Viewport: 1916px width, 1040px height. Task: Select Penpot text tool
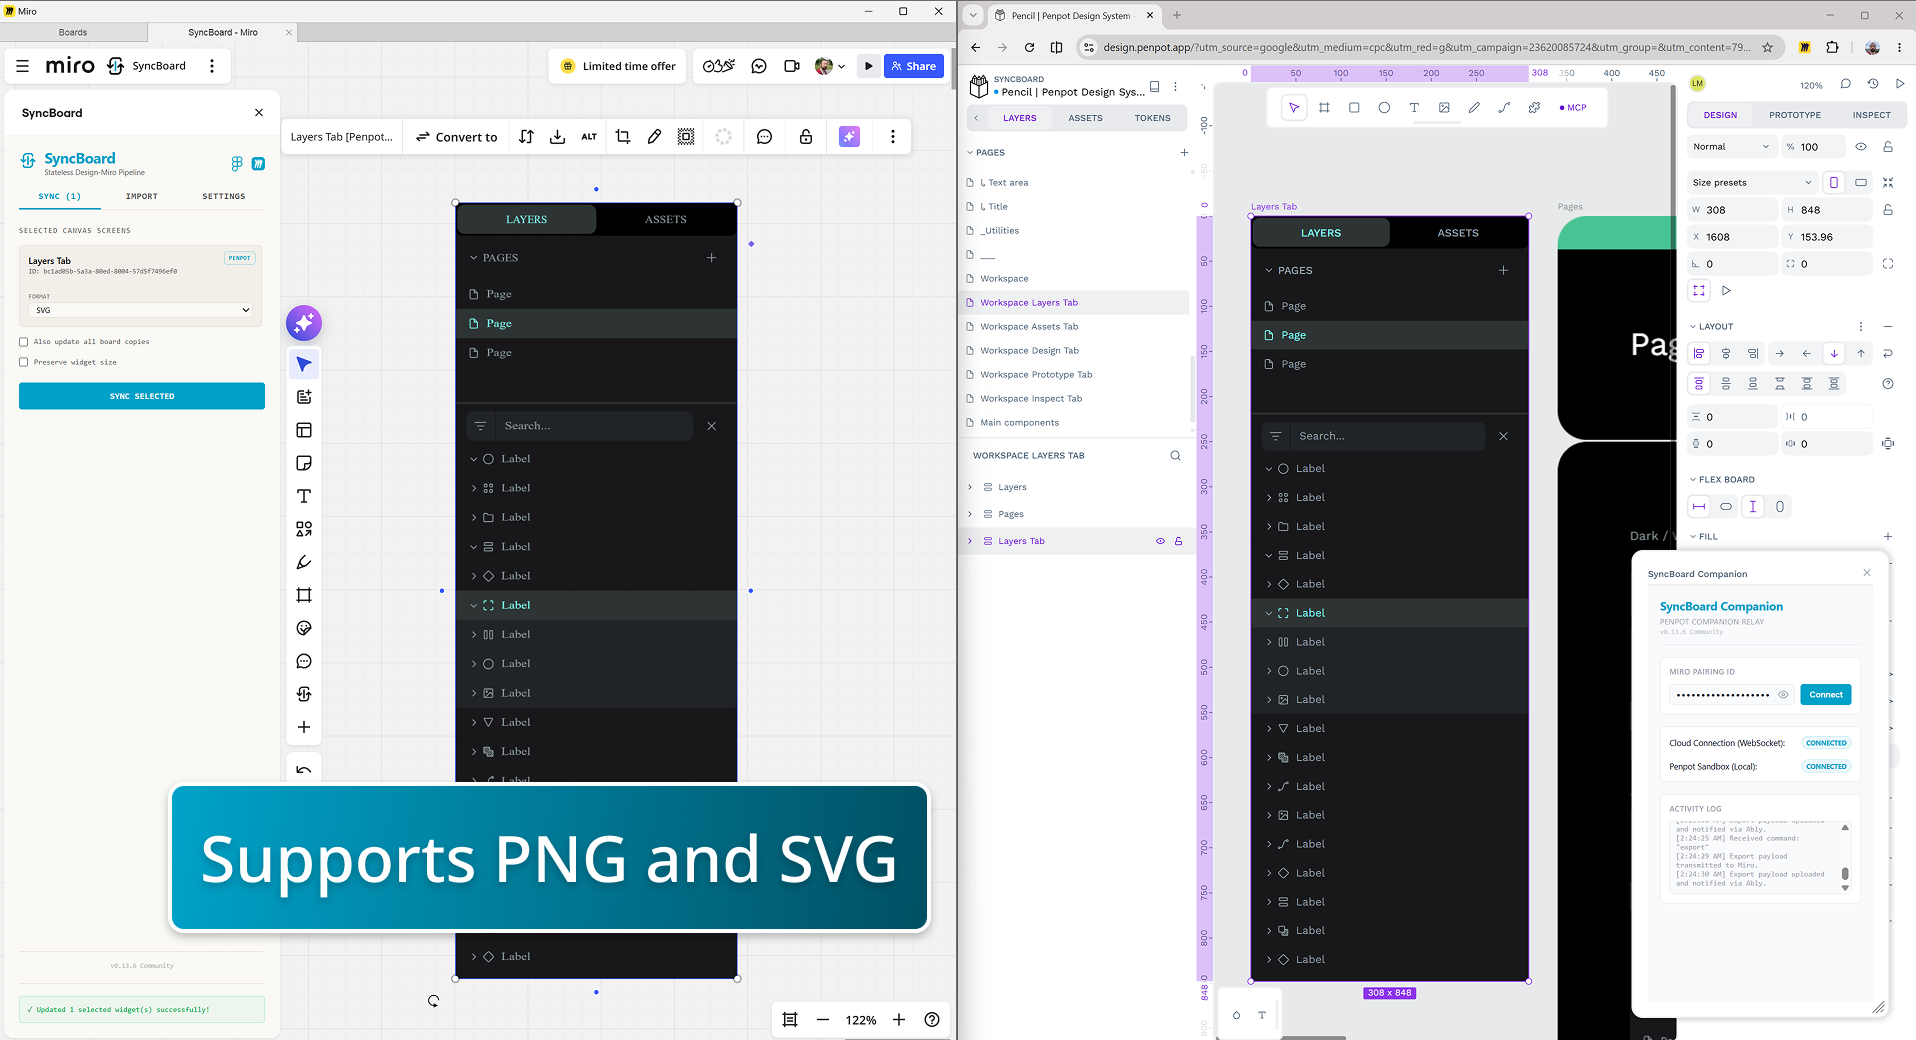(1414, 108)
